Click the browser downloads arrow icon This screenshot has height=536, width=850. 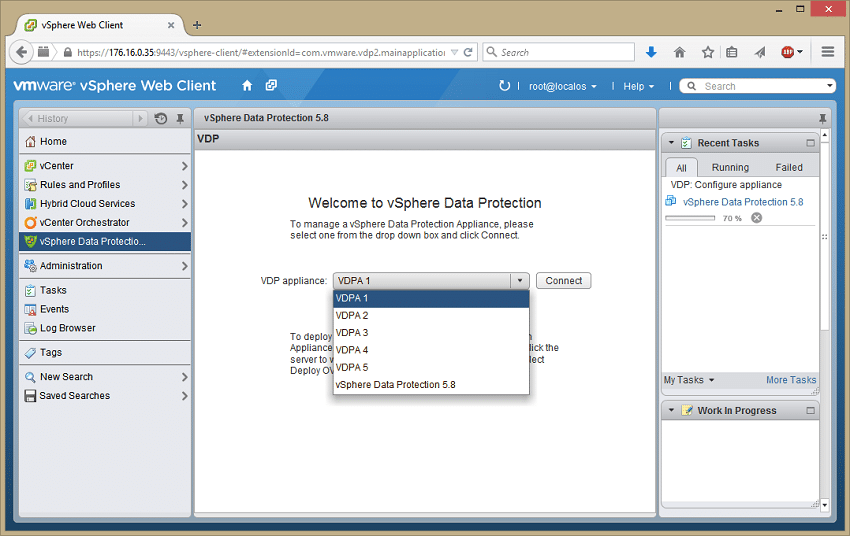click(x=652, y=52)
